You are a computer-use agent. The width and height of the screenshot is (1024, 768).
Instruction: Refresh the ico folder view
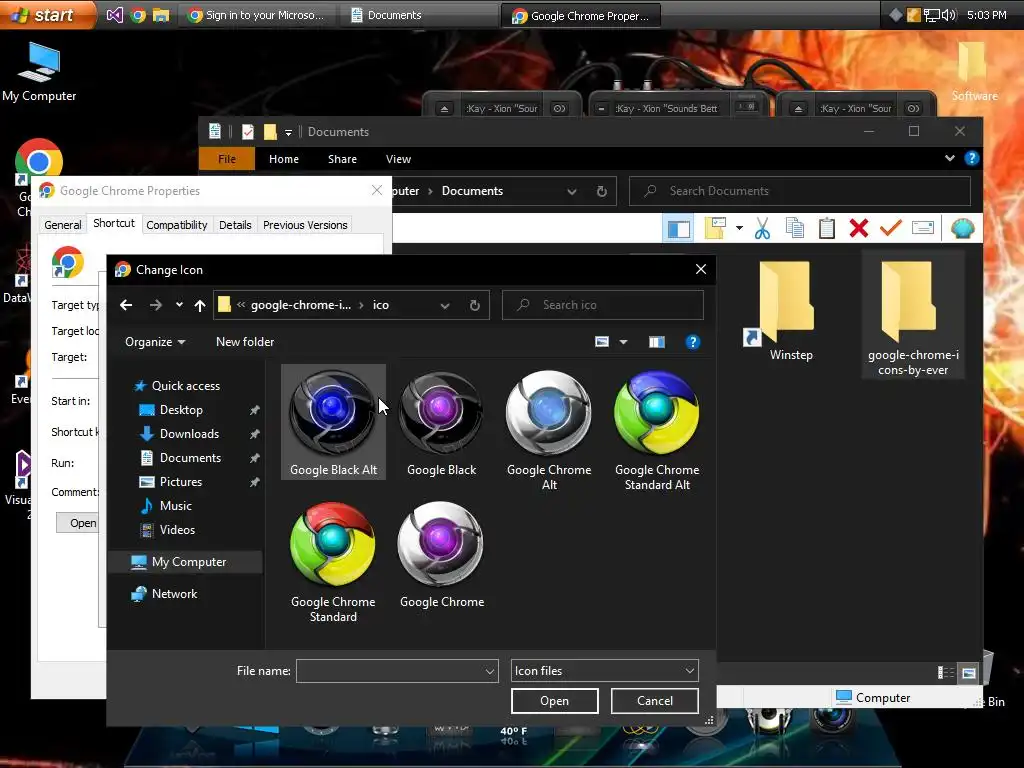(475, 305)
